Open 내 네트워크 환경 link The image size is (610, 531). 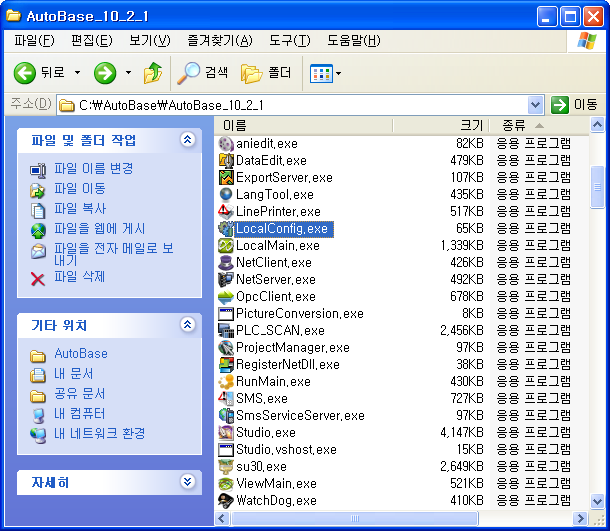100,434
